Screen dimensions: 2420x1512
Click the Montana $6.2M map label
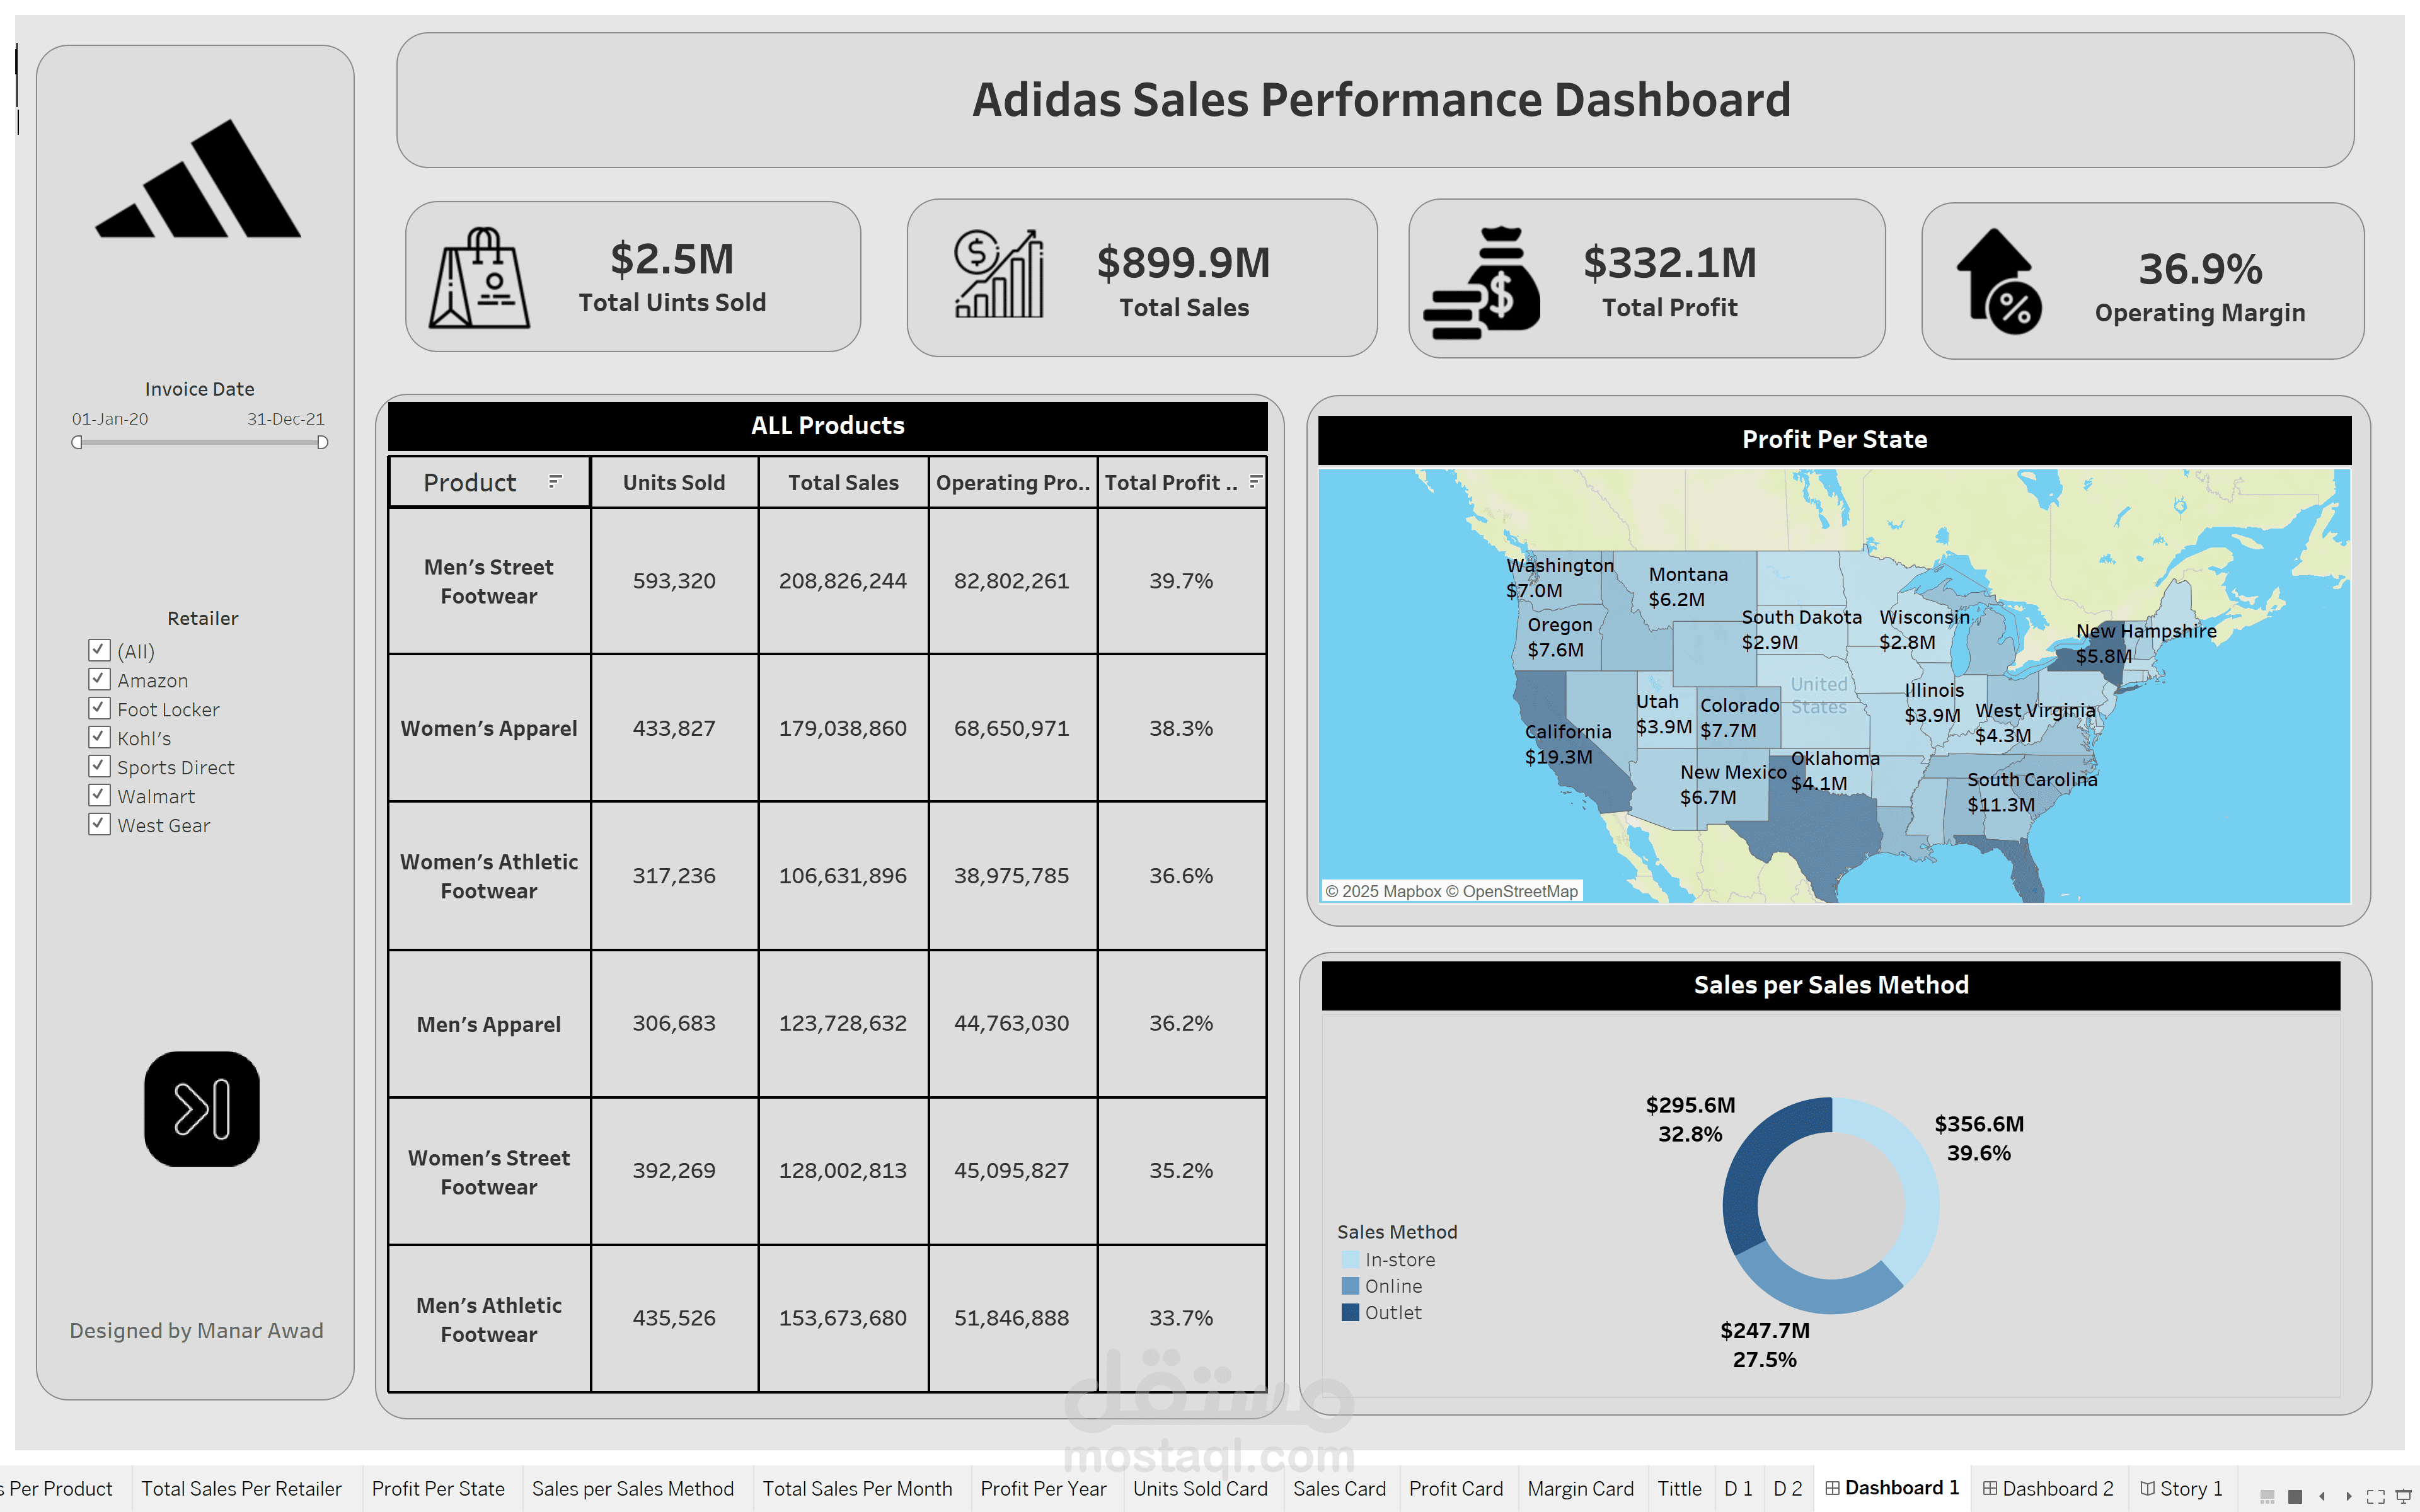tap(1688, 587)
